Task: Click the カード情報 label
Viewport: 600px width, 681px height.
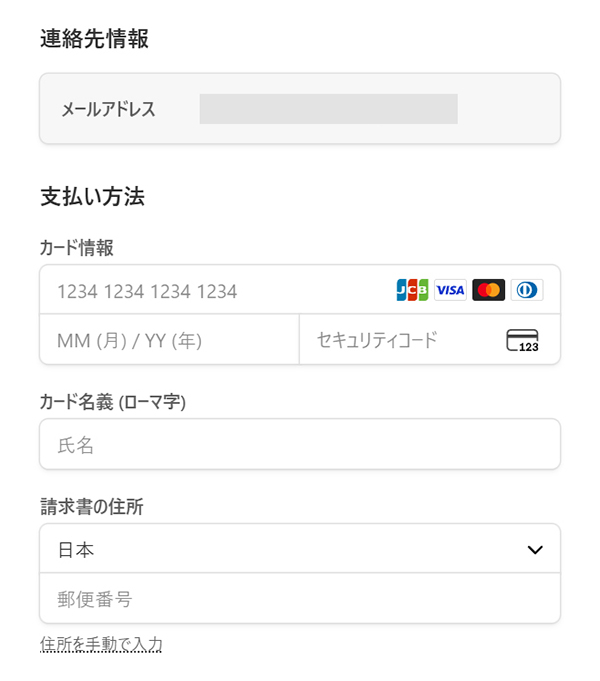Action: pos(76,247)
